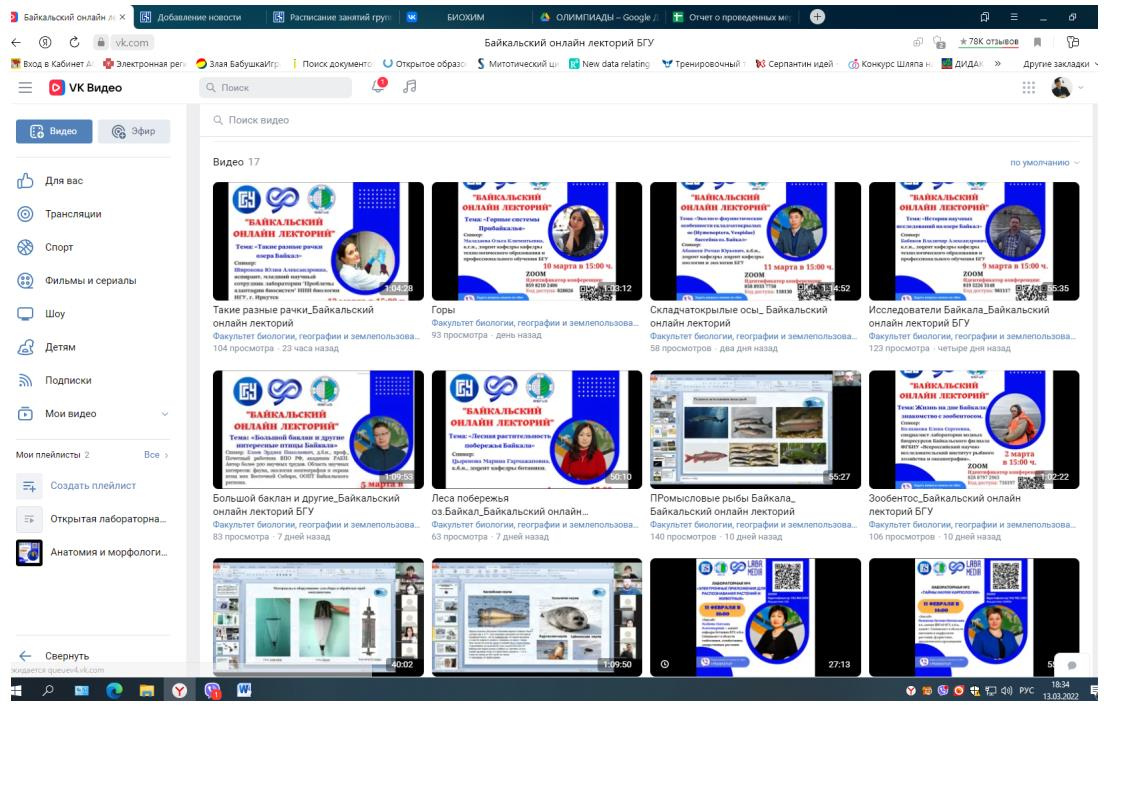Click the music note icon in header
This screenshot has height=793, width=1122.
409,87
